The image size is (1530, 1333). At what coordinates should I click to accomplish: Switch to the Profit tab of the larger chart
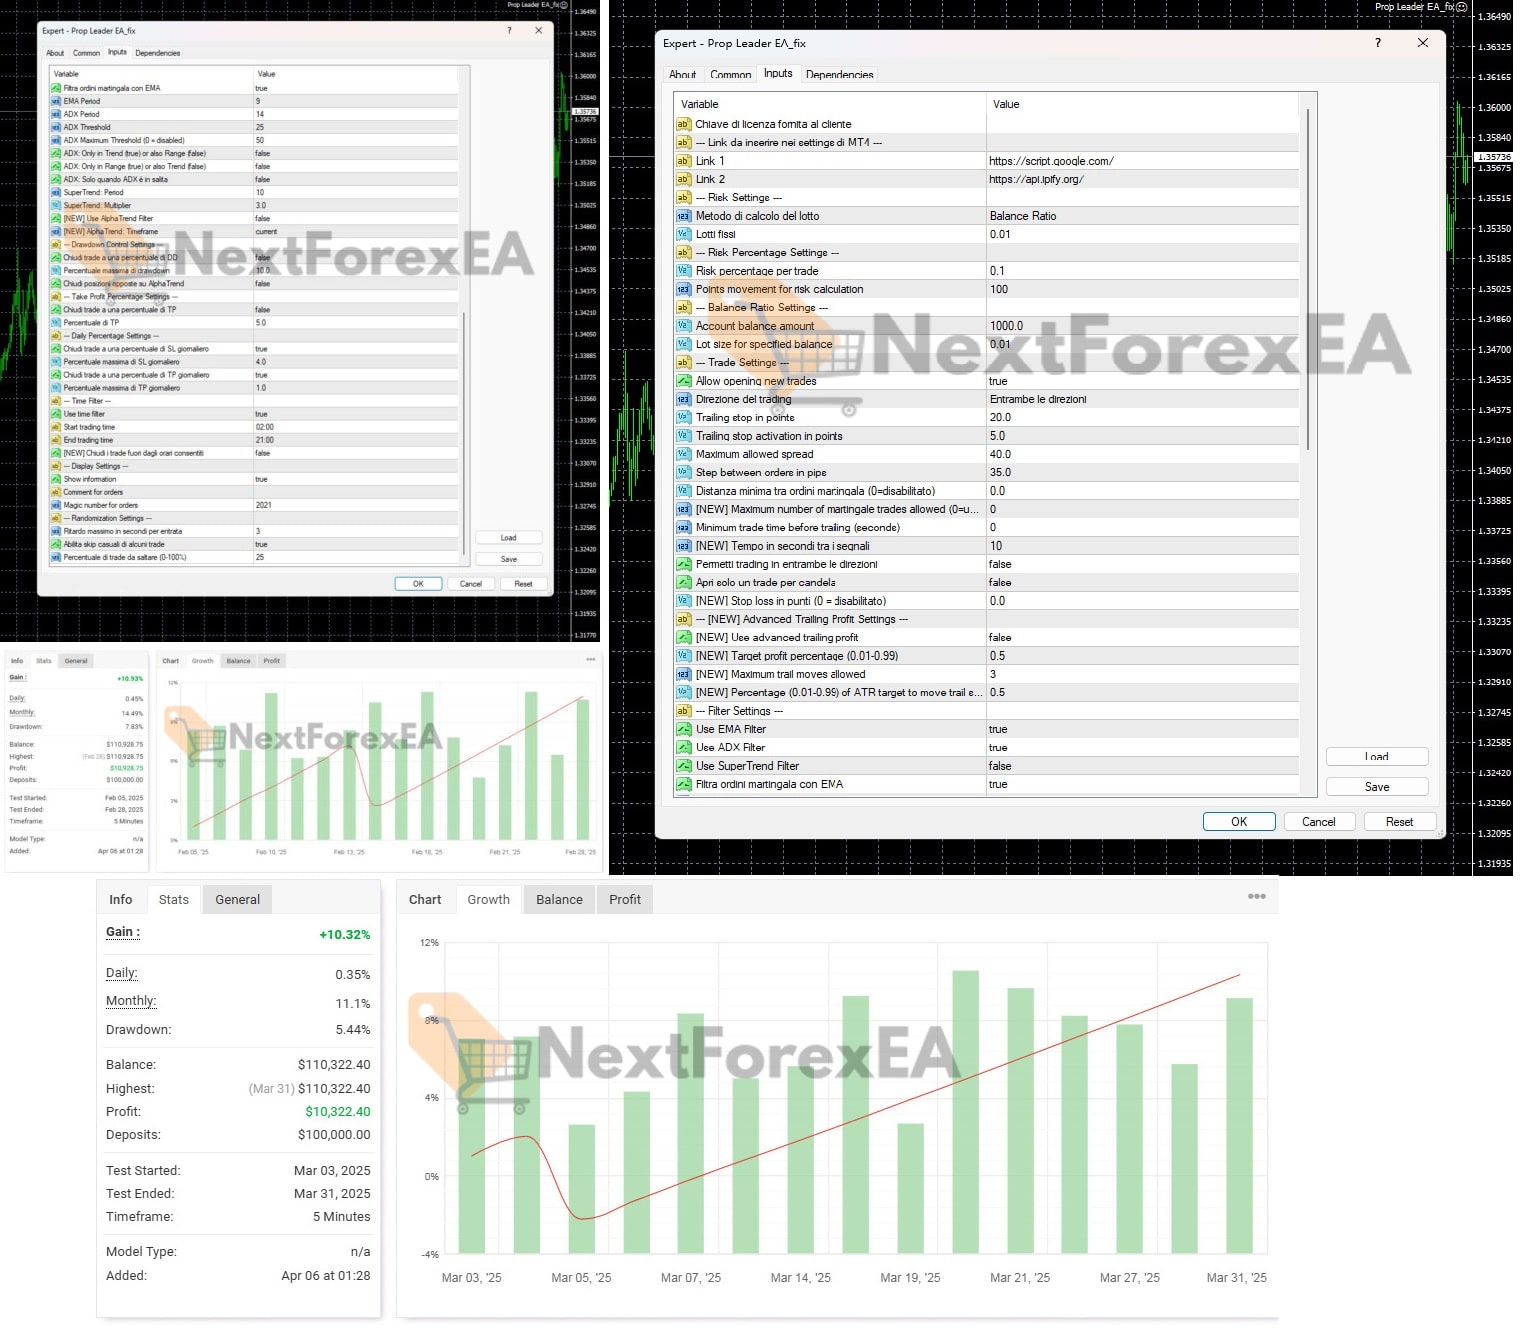point(625,899)
